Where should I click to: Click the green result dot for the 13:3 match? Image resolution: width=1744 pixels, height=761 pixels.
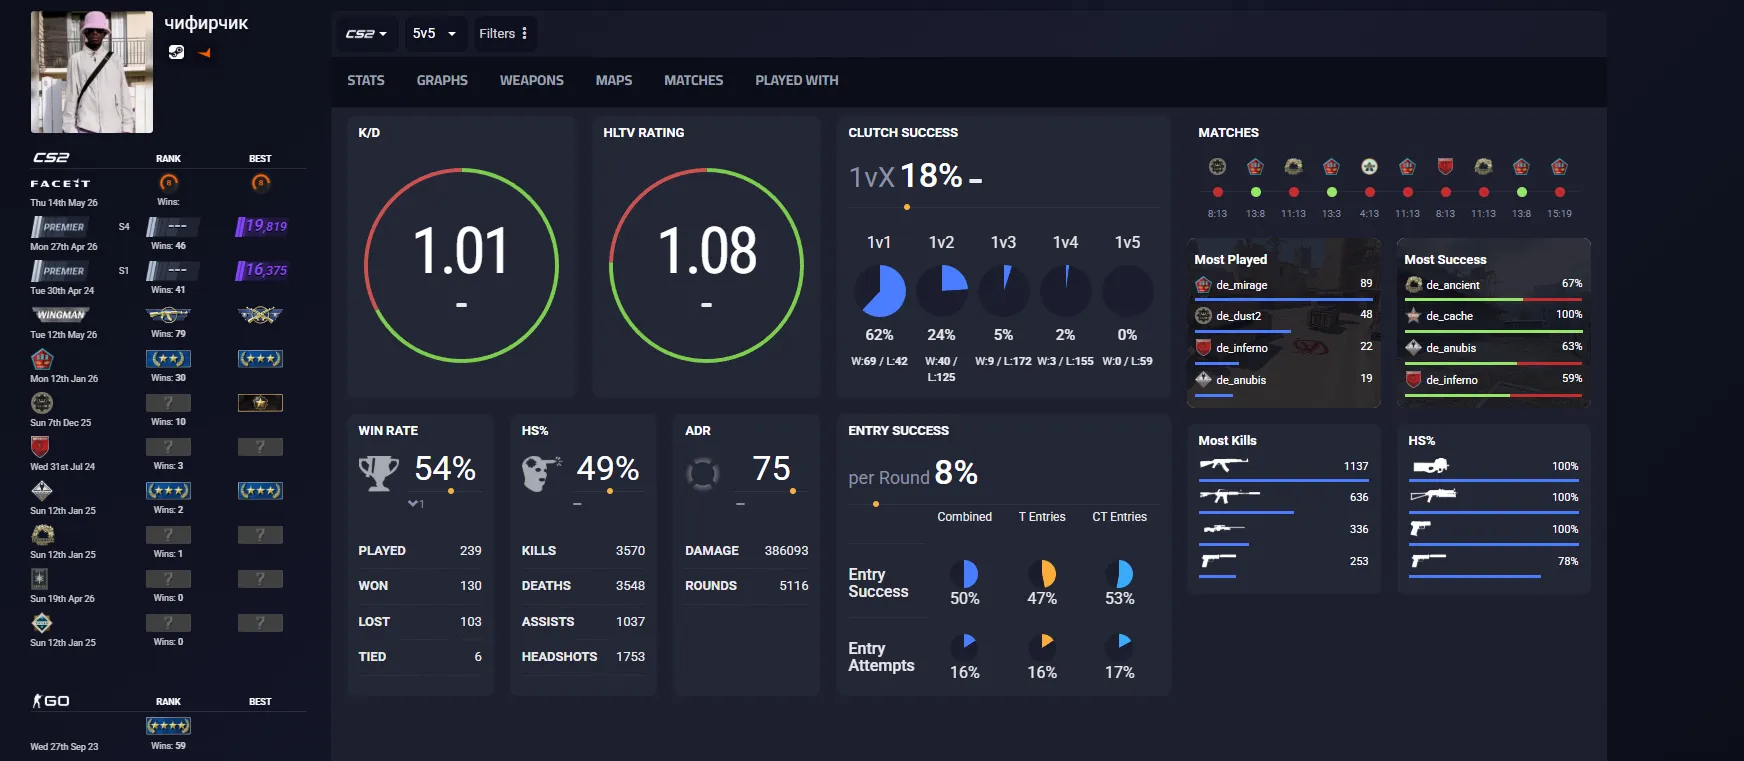1331,192
